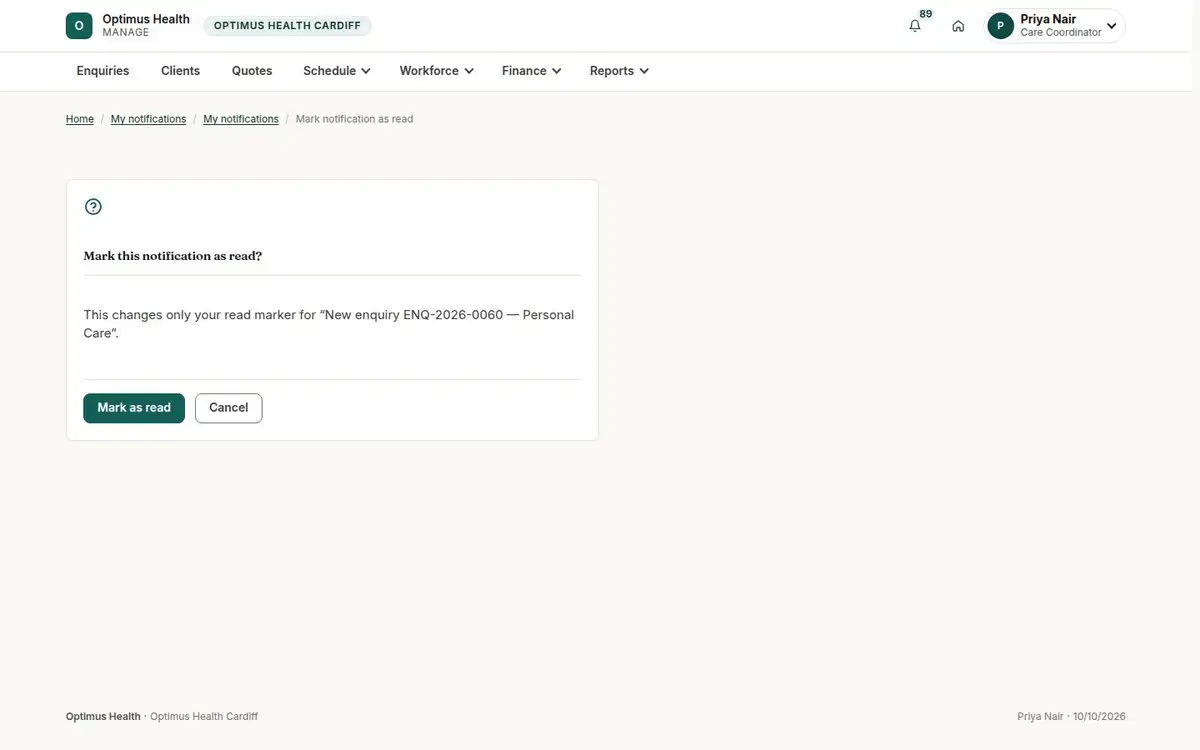Click the second My notifications breadcrumb
The height and width of the screenshot is (750, 1200).
[x=241, y=119]
